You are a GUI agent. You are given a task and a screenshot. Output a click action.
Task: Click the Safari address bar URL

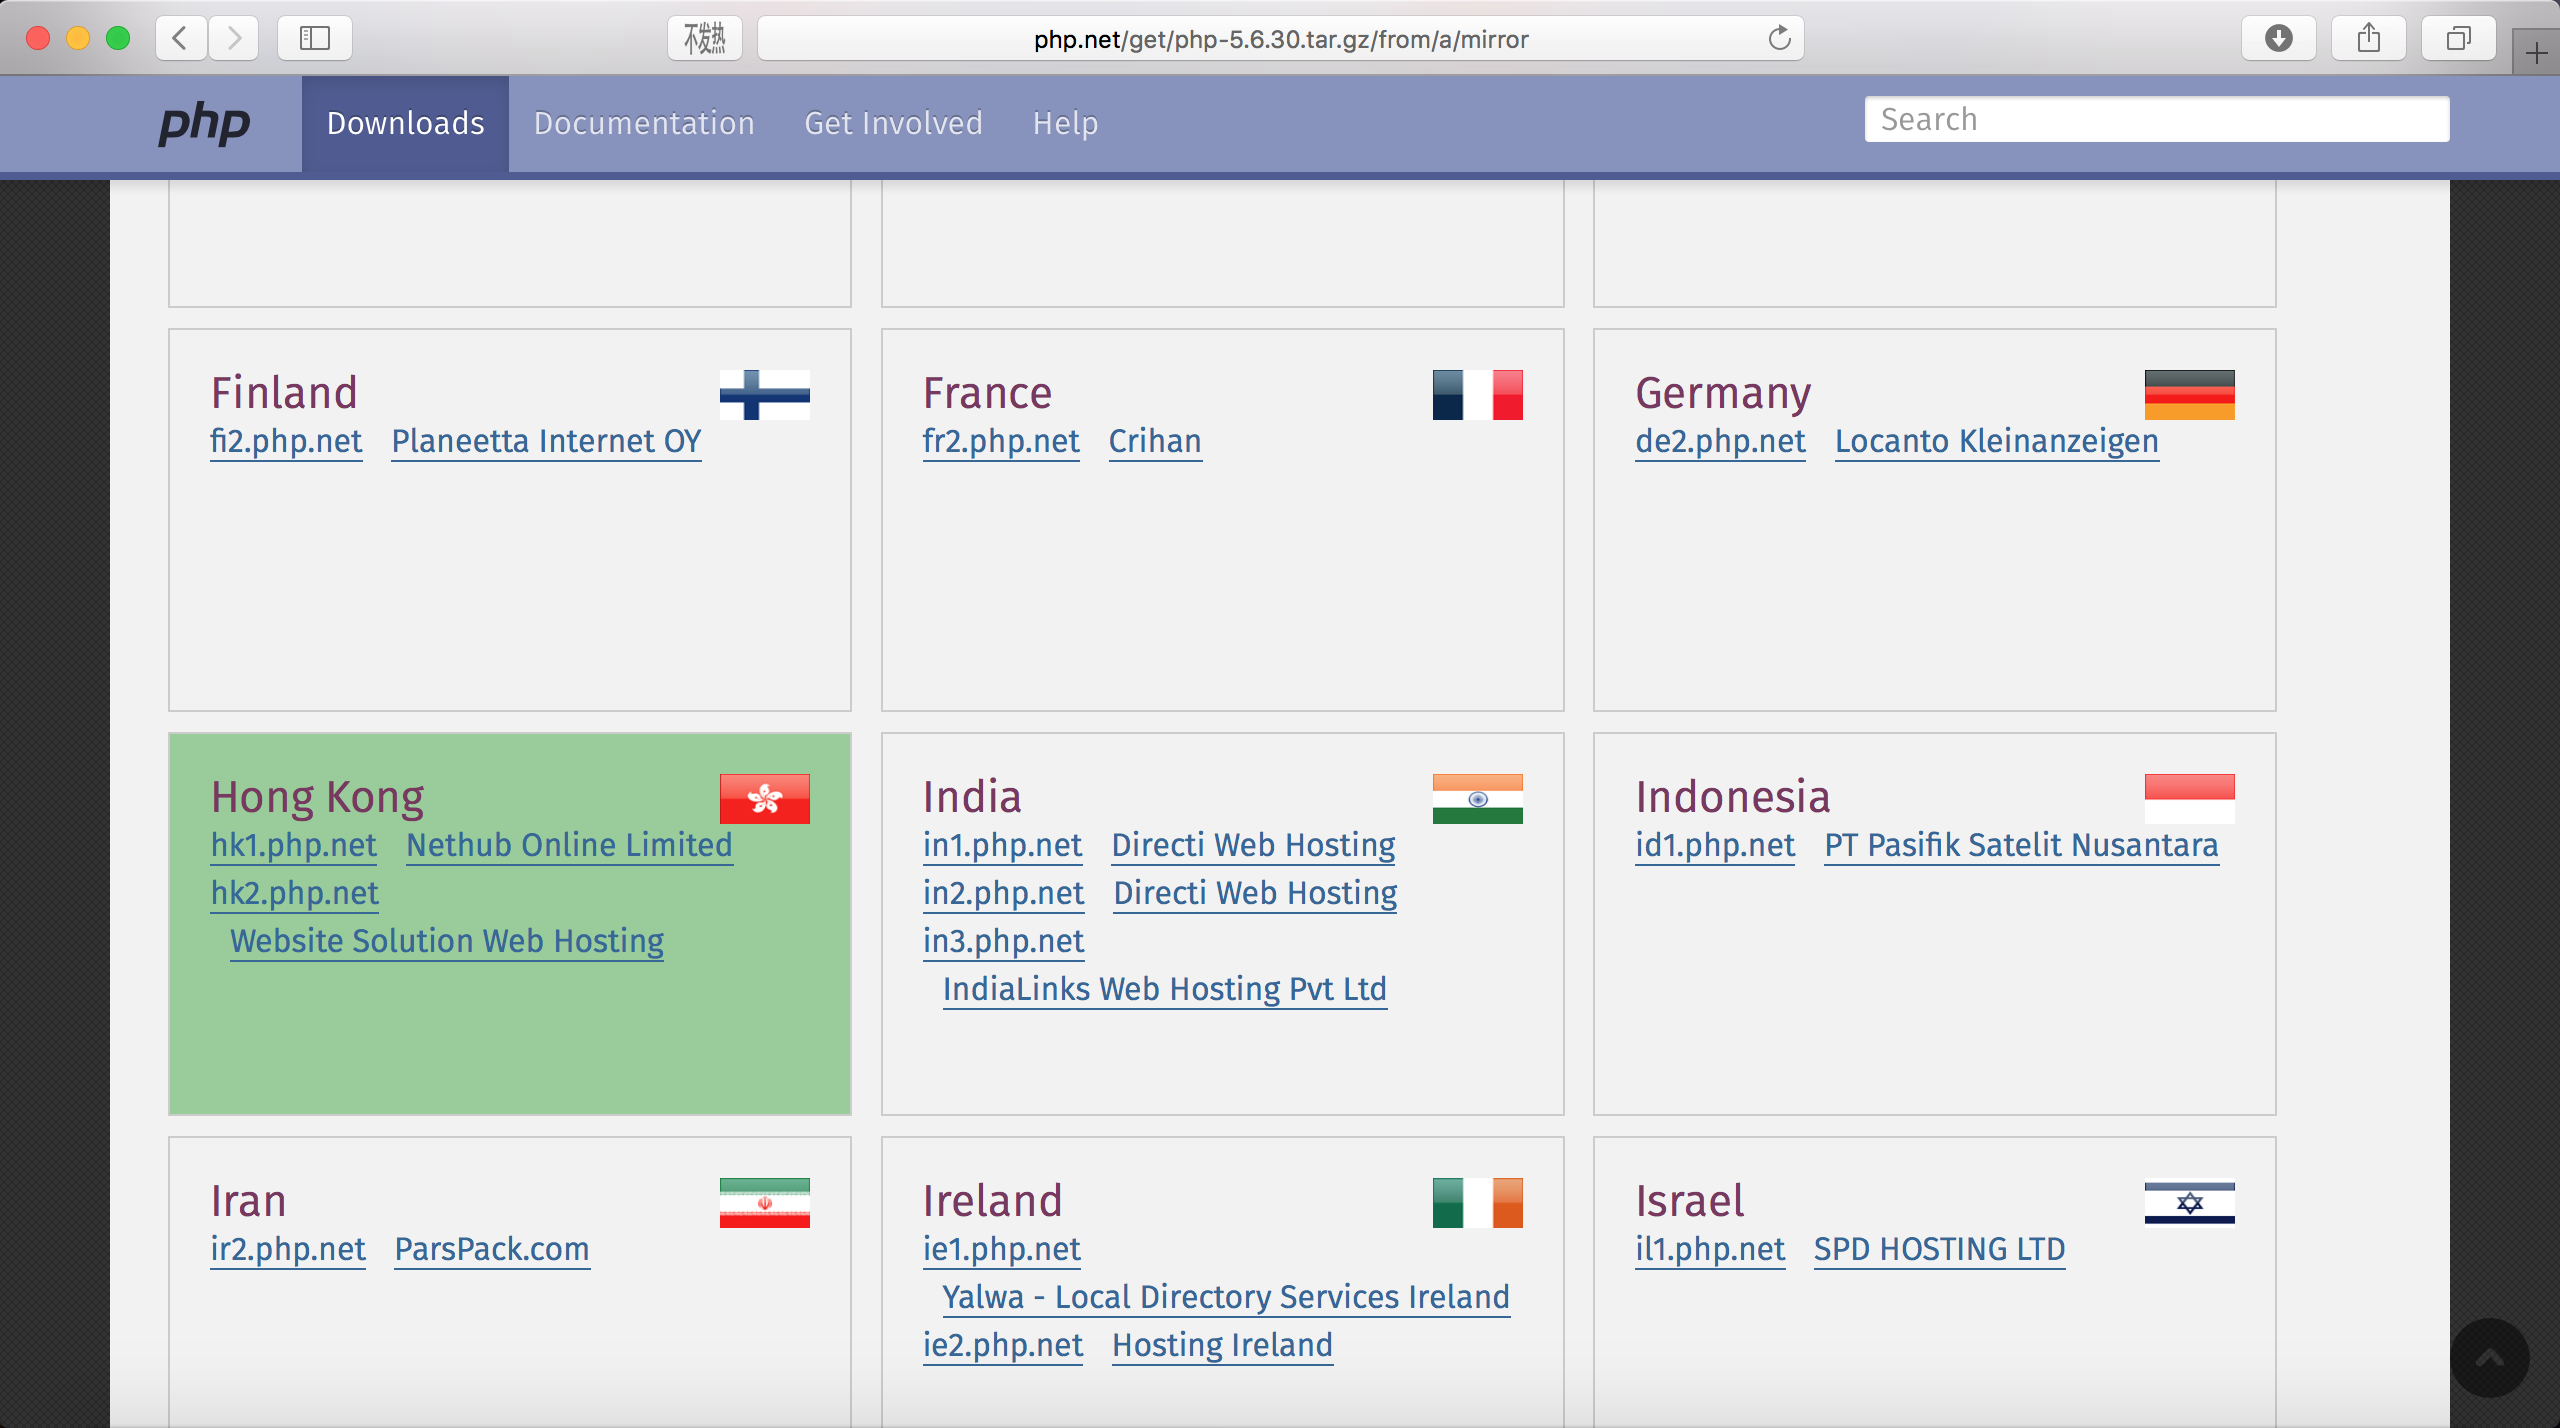(1281, 39)
